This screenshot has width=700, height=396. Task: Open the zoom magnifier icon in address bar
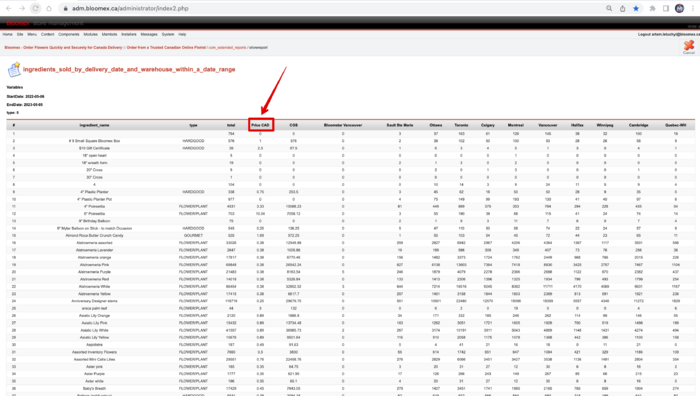[x=609, y=8]
